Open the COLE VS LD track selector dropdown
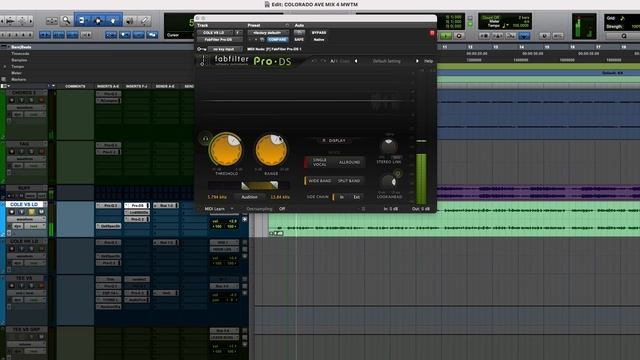The height and width of the screenshot is (360, 640). point(214,33)
